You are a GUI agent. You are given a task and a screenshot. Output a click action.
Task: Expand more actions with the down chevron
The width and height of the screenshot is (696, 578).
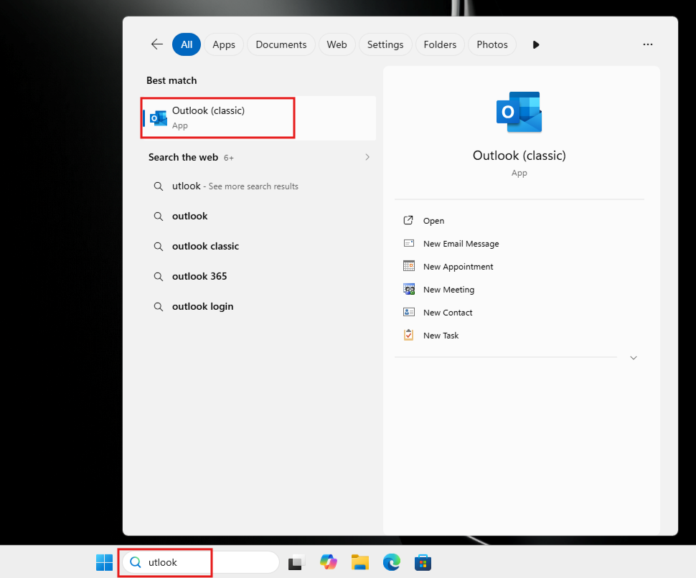point(633,358)
